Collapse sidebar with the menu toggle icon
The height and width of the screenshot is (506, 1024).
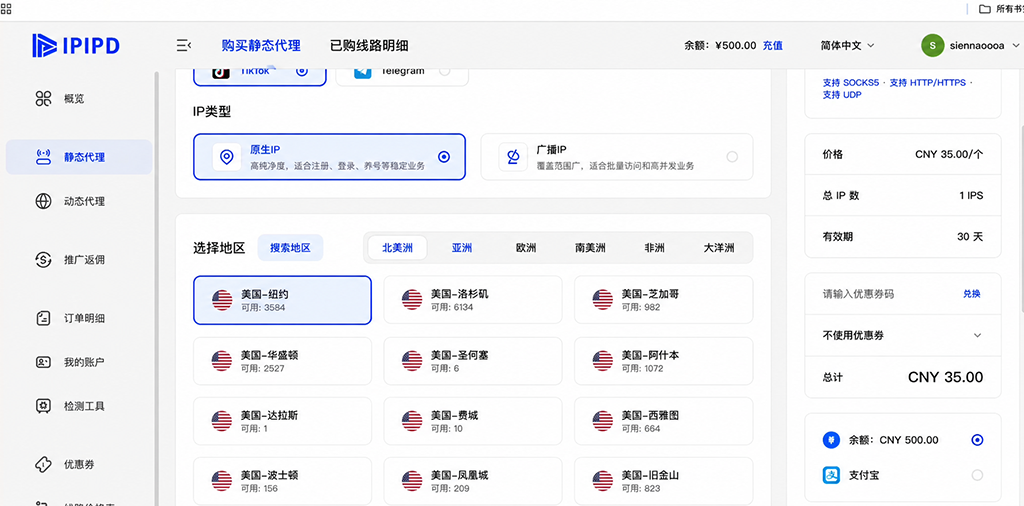click(x=184, y=46)
